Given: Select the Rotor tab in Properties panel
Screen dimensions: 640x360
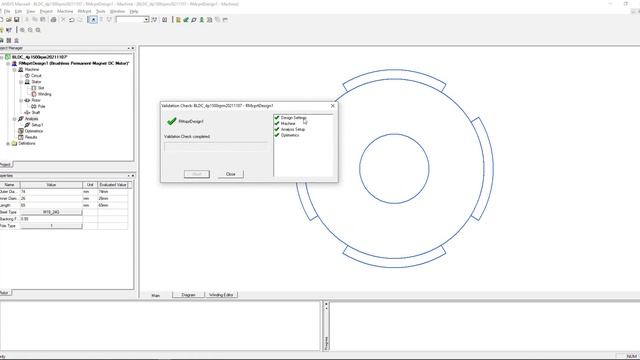Looking at the screenshot, I should (x=5, y=293).
